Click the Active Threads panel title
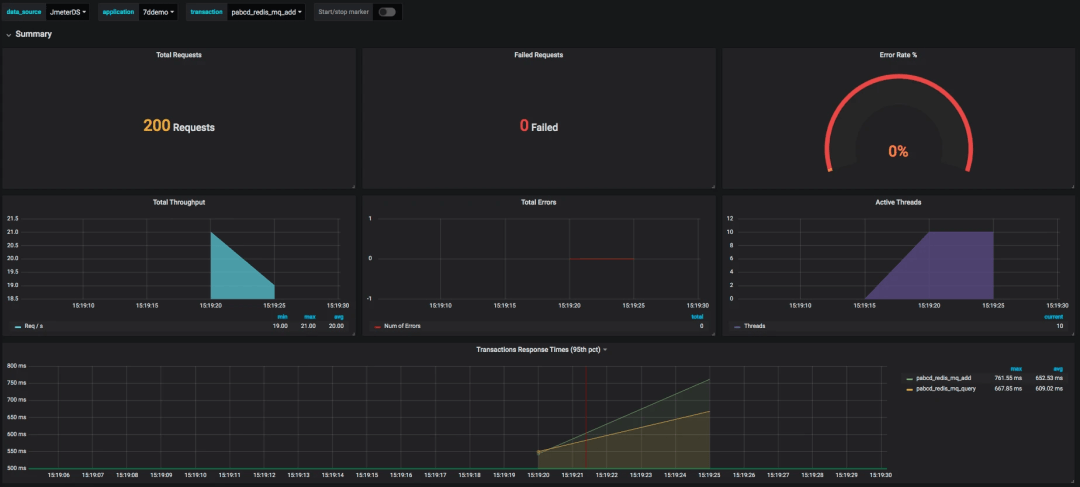The image size is (1080, 487). (x=898, y=203)
